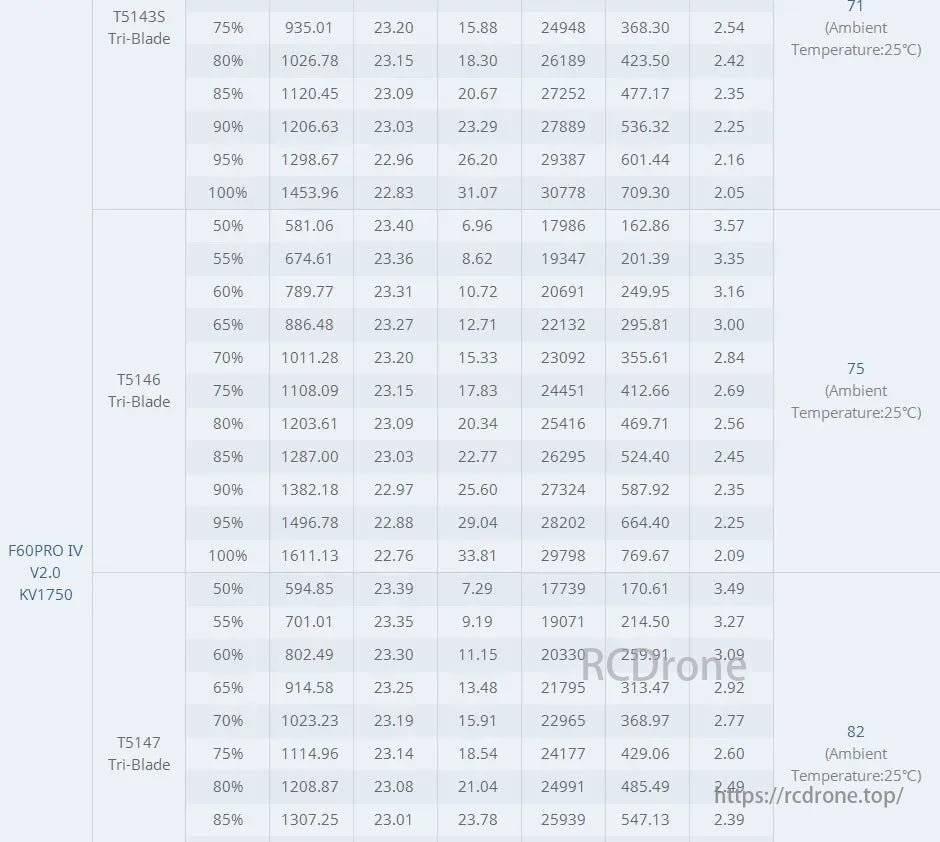The width and height of the screenshot is (940, 842).
Task: Click the RPM value 25939
Action: click(x=563, y=820)
